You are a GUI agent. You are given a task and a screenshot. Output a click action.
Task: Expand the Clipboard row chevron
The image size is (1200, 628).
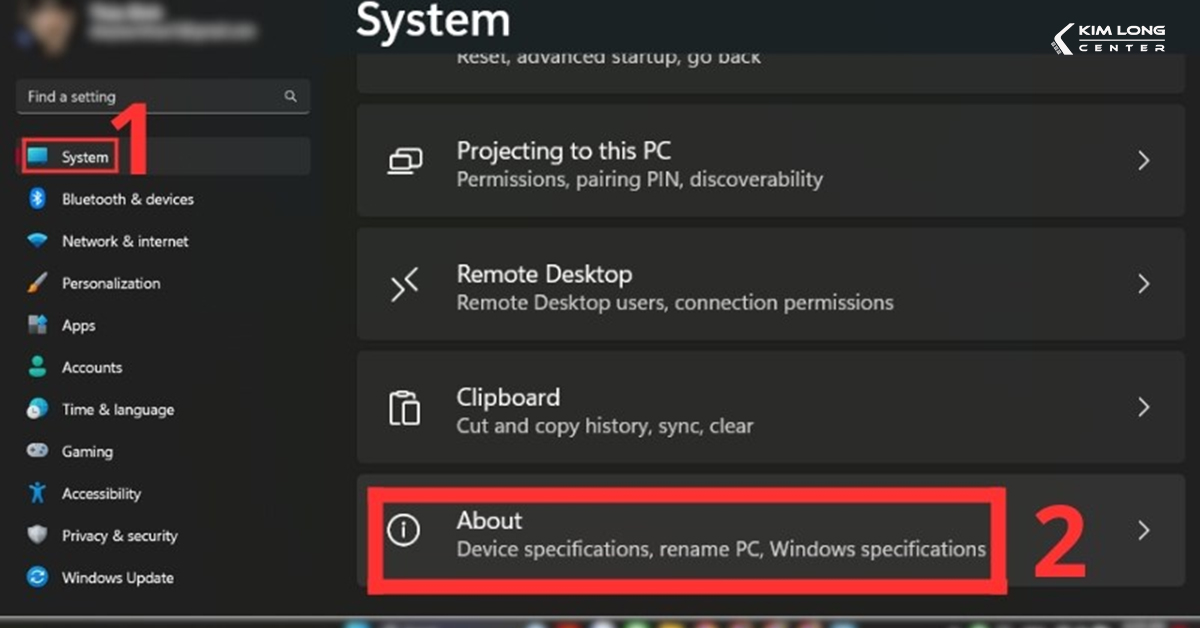tap(1146, 407)
